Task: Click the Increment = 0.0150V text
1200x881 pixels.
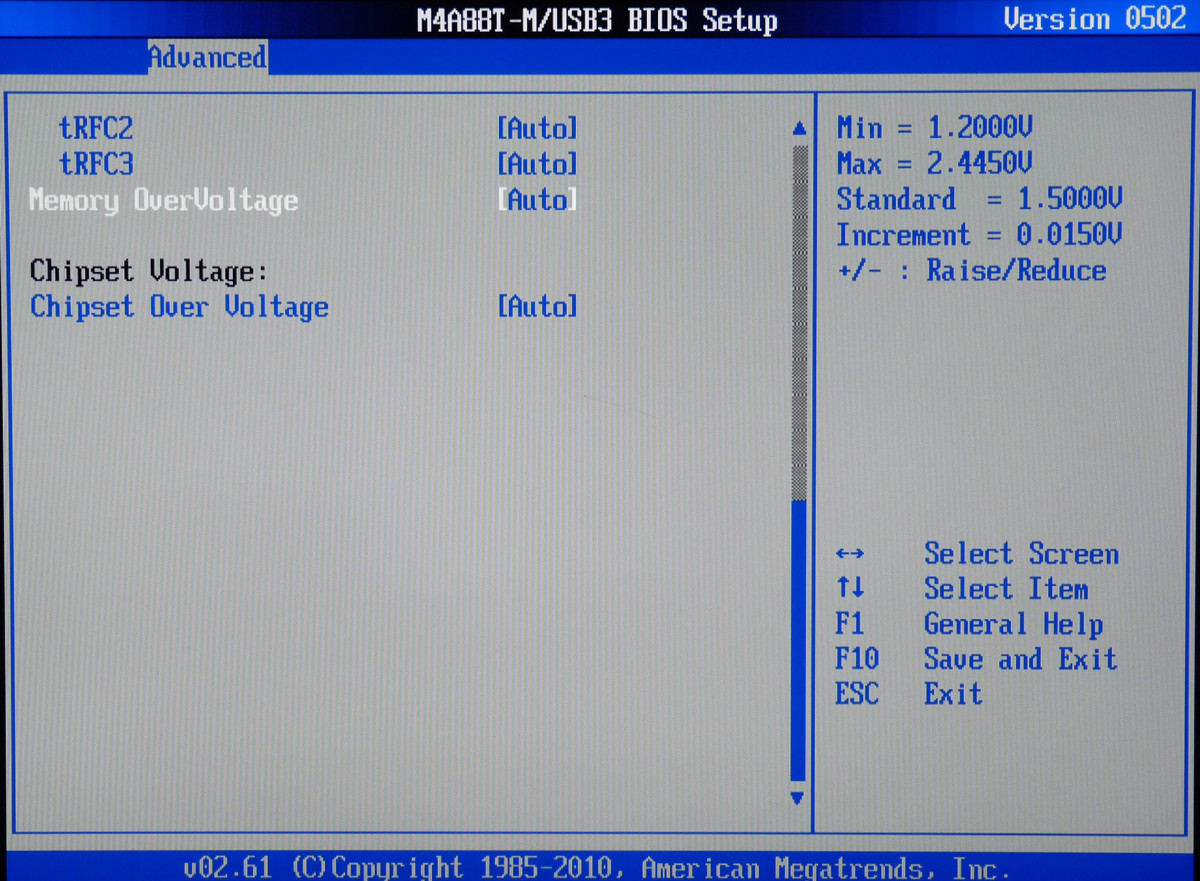Action: click(980, 235)
